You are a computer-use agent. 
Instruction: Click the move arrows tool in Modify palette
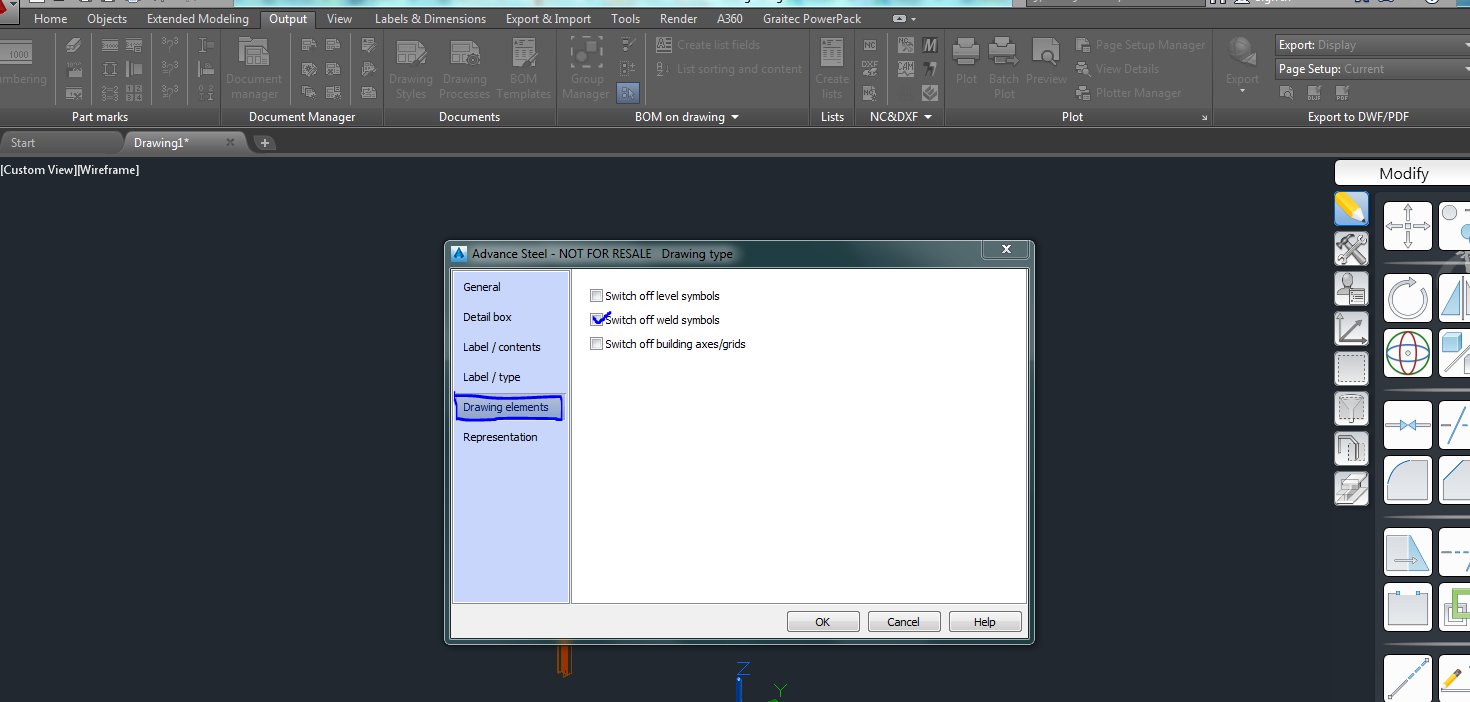(x=1408, y=226)
